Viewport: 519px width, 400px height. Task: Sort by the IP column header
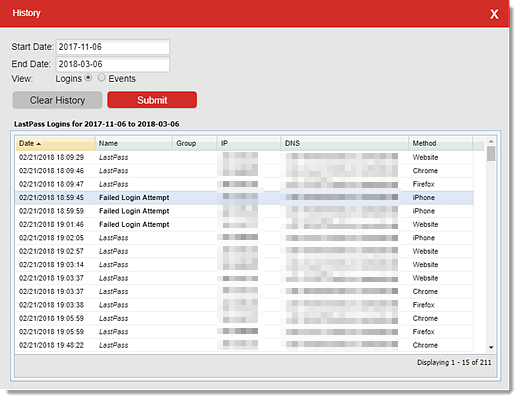point(249,144)
